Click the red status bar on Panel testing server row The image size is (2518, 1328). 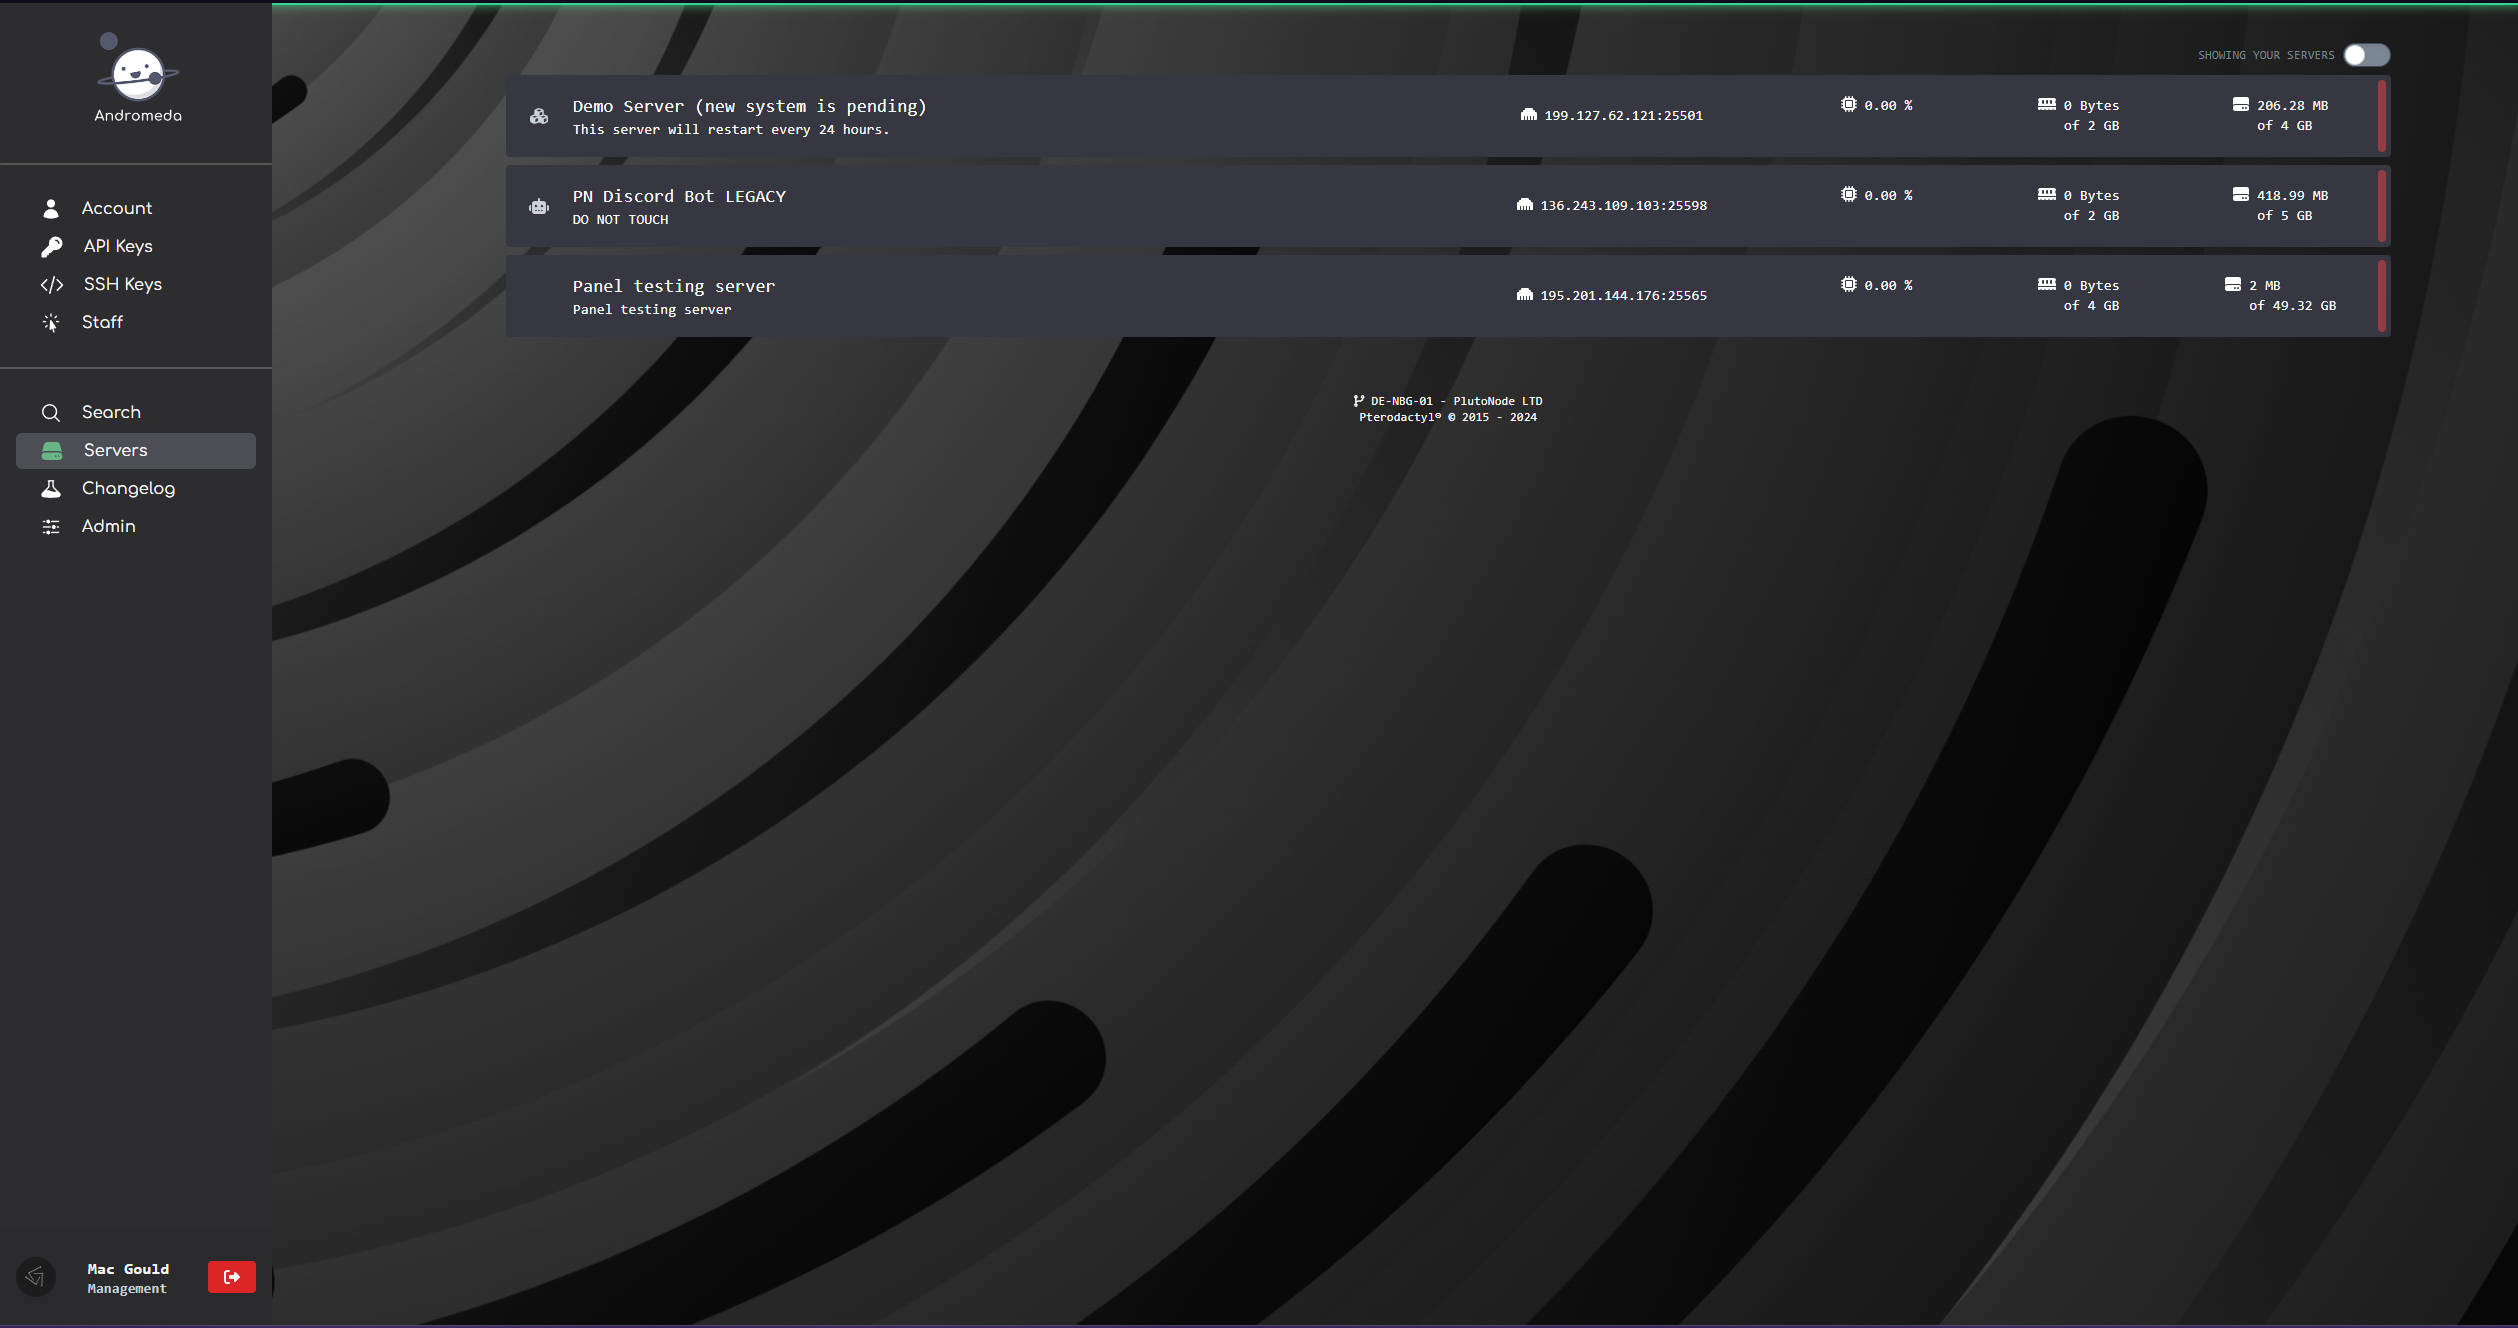tap(2382, 296)
